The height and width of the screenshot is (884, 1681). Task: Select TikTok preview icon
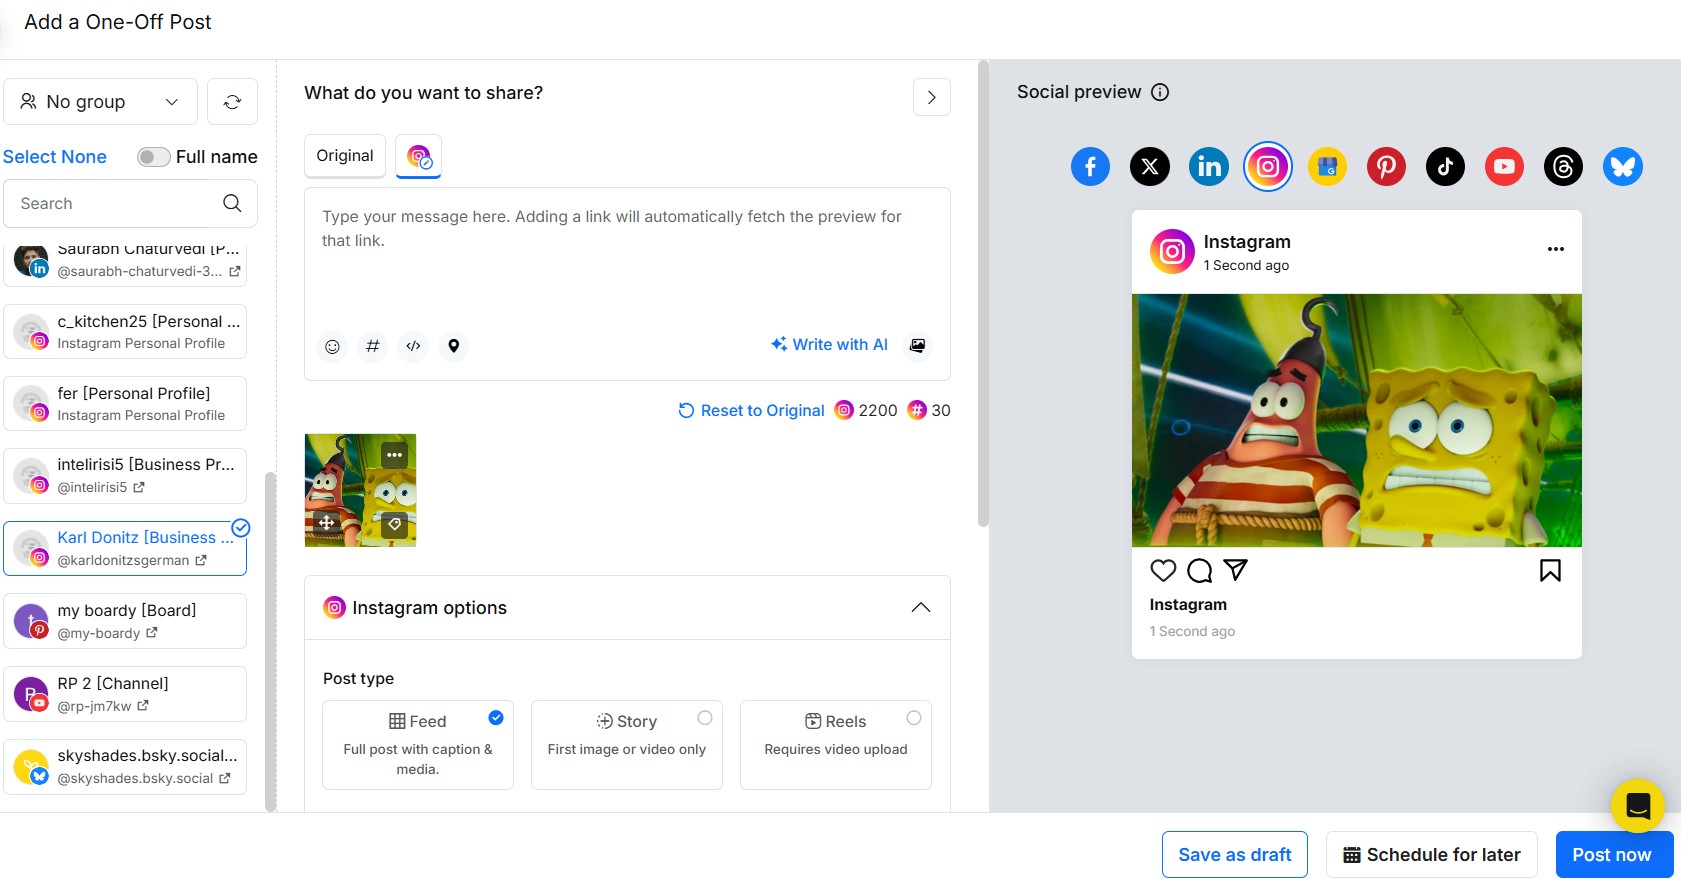point(1445,166)
